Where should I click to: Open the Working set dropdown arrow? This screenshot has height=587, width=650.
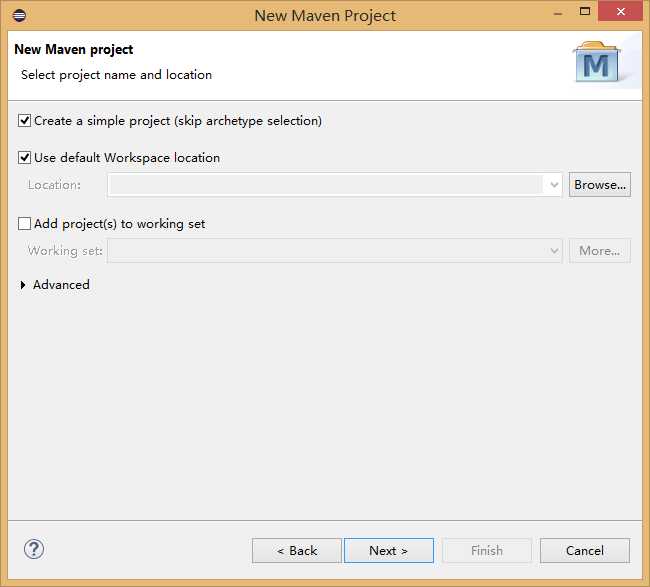pyautogui.click(x=554, y=251)
